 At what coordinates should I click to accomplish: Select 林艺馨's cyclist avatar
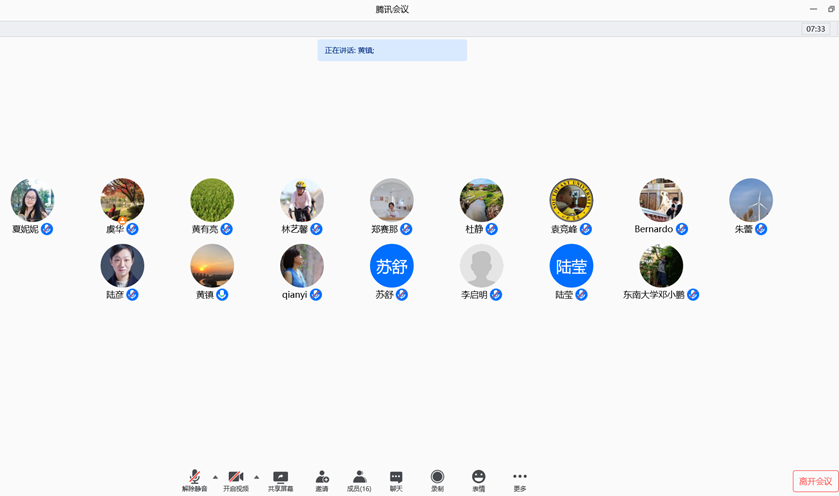[x=302, y=200]
